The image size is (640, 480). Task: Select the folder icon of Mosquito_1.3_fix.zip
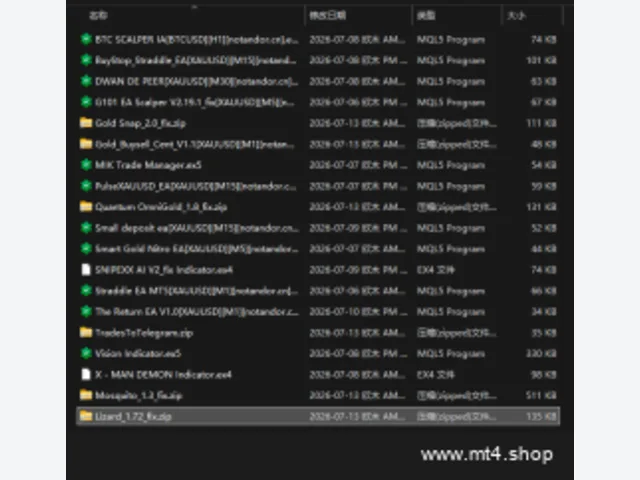coord(86,395)
